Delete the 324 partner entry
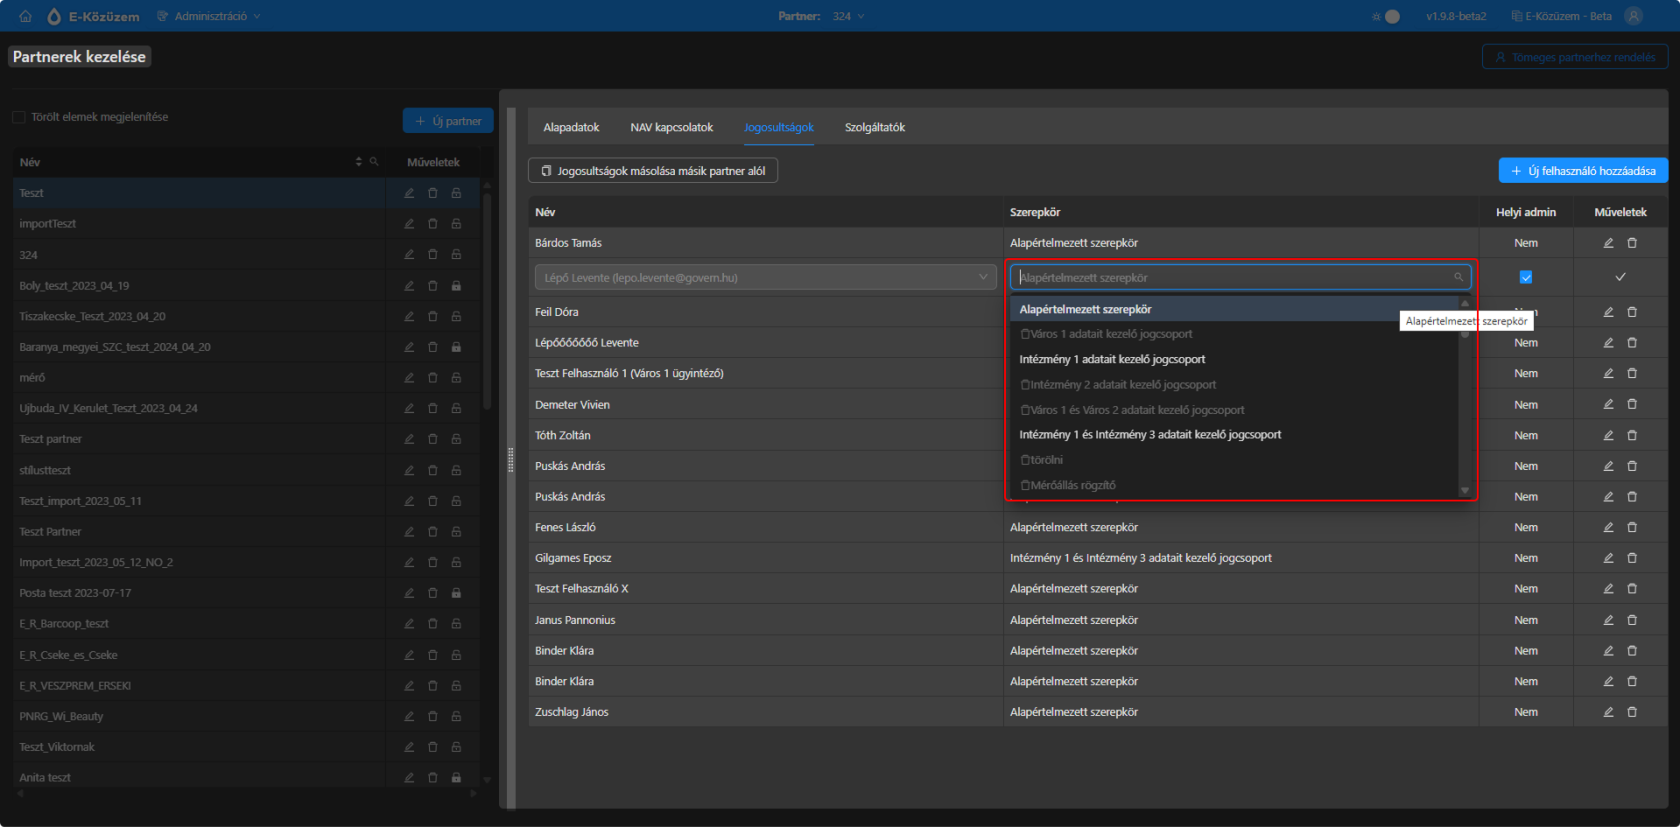Image resolution: width=1680 pixels, height=827 pixels. pyautogui.click(x=433, y=255)
